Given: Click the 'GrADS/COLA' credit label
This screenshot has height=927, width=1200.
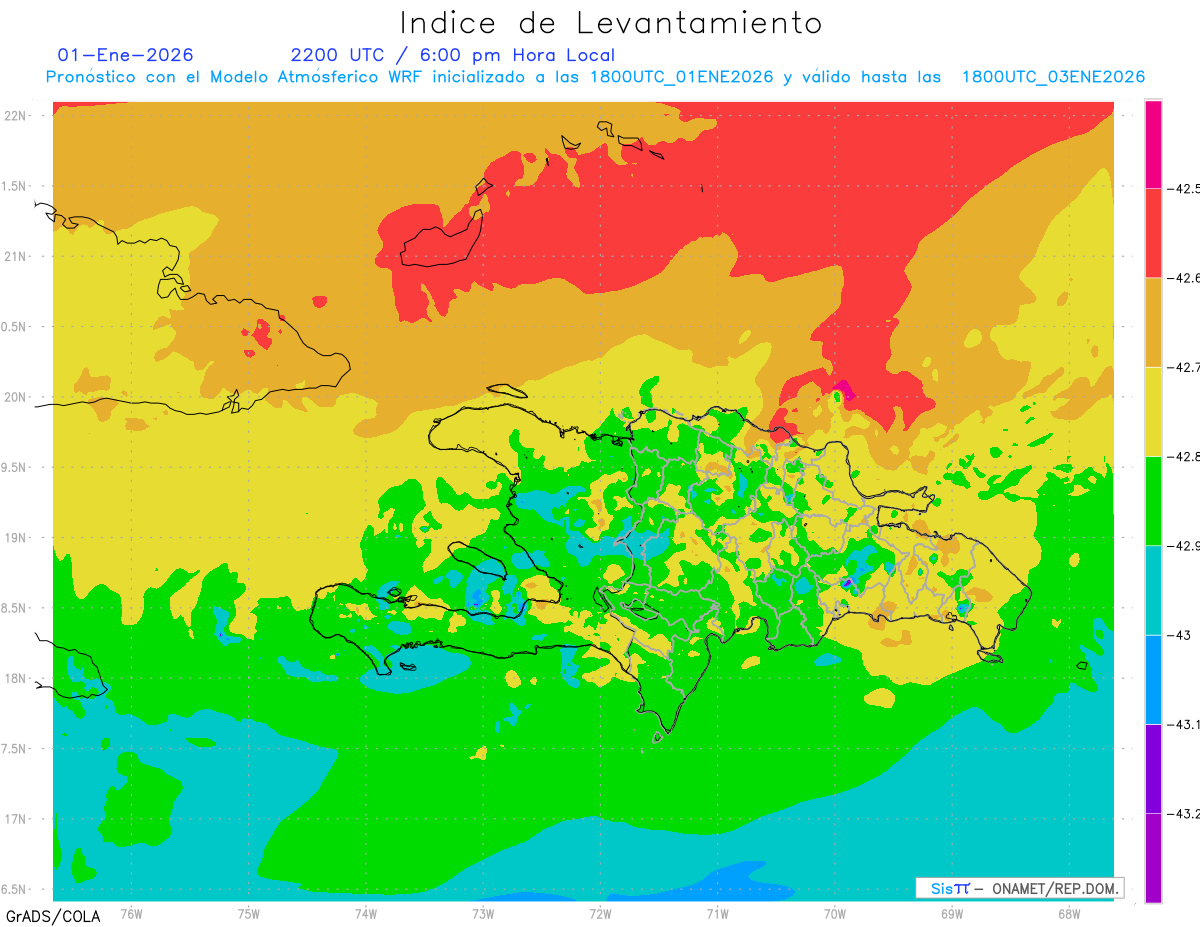Looking at the screenshot, I should [53, 916].
